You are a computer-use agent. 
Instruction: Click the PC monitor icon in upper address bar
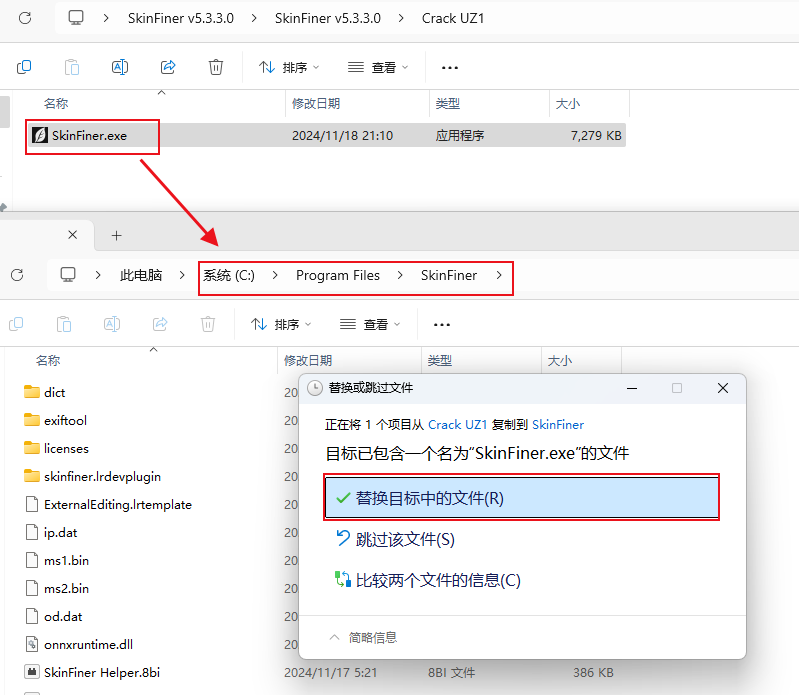point(76,18)
